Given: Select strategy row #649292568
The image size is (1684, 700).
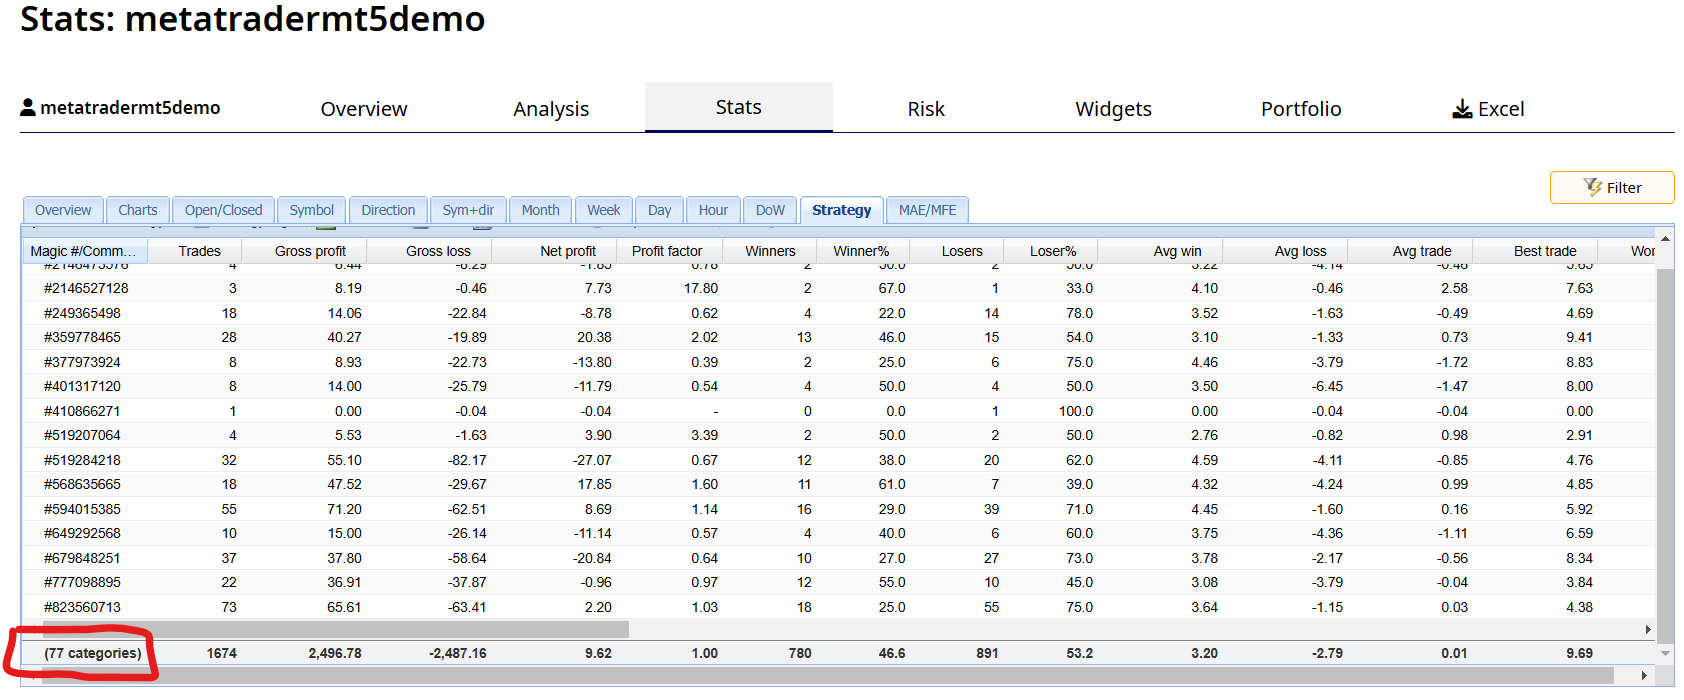Looking at the screenshot, I should [839, 533].
